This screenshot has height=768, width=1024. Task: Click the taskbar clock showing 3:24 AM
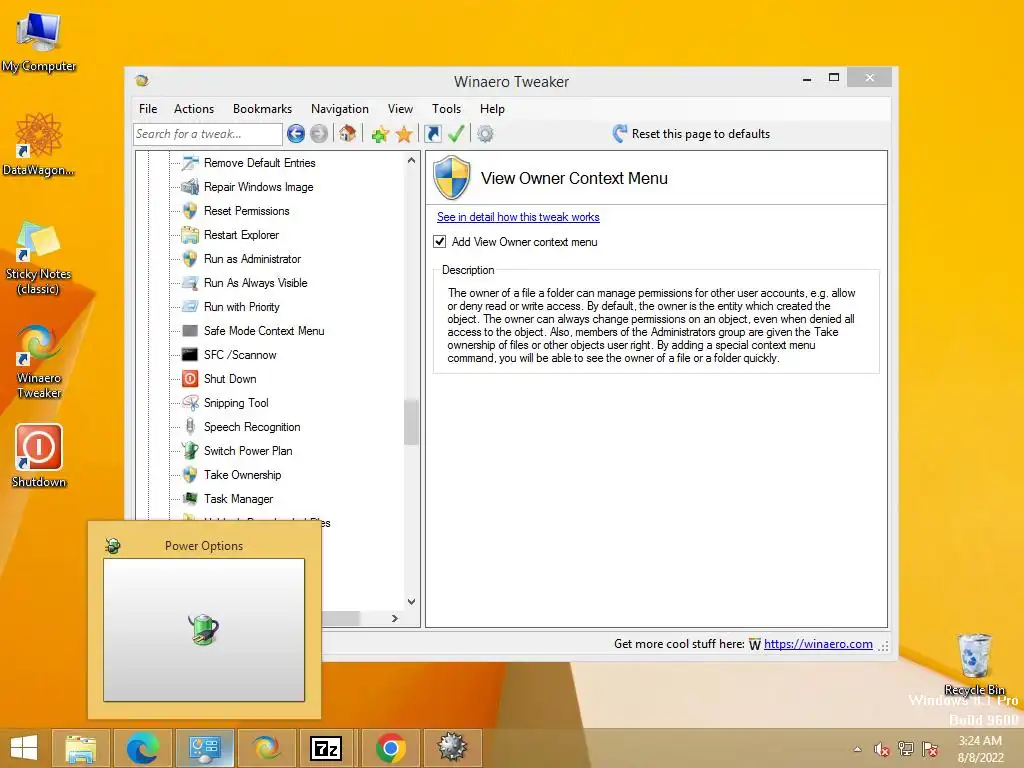[980, 749]
